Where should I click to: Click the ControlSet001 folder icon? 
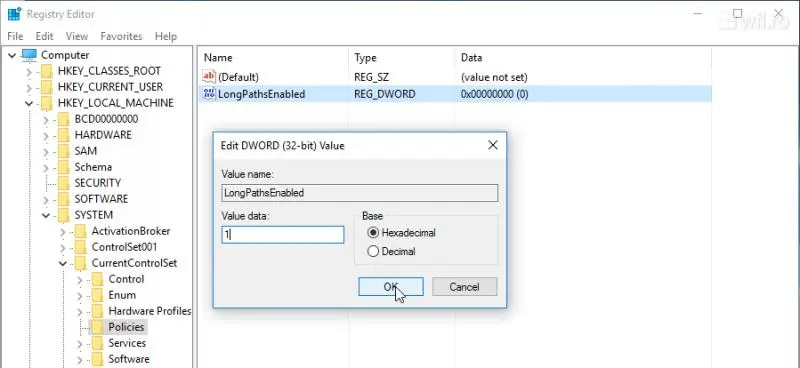(80, 247)
